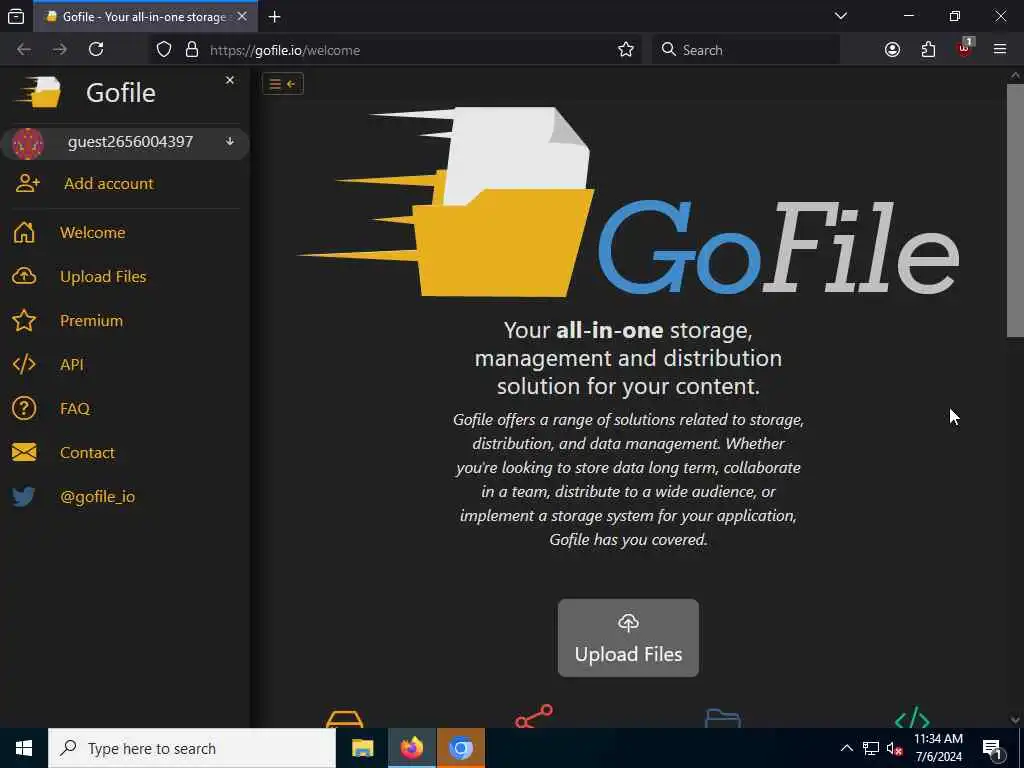This screenshot has height=768, width=1024.
Task: Go to the Welcome menu item
Action: click(x=93, y=232)
